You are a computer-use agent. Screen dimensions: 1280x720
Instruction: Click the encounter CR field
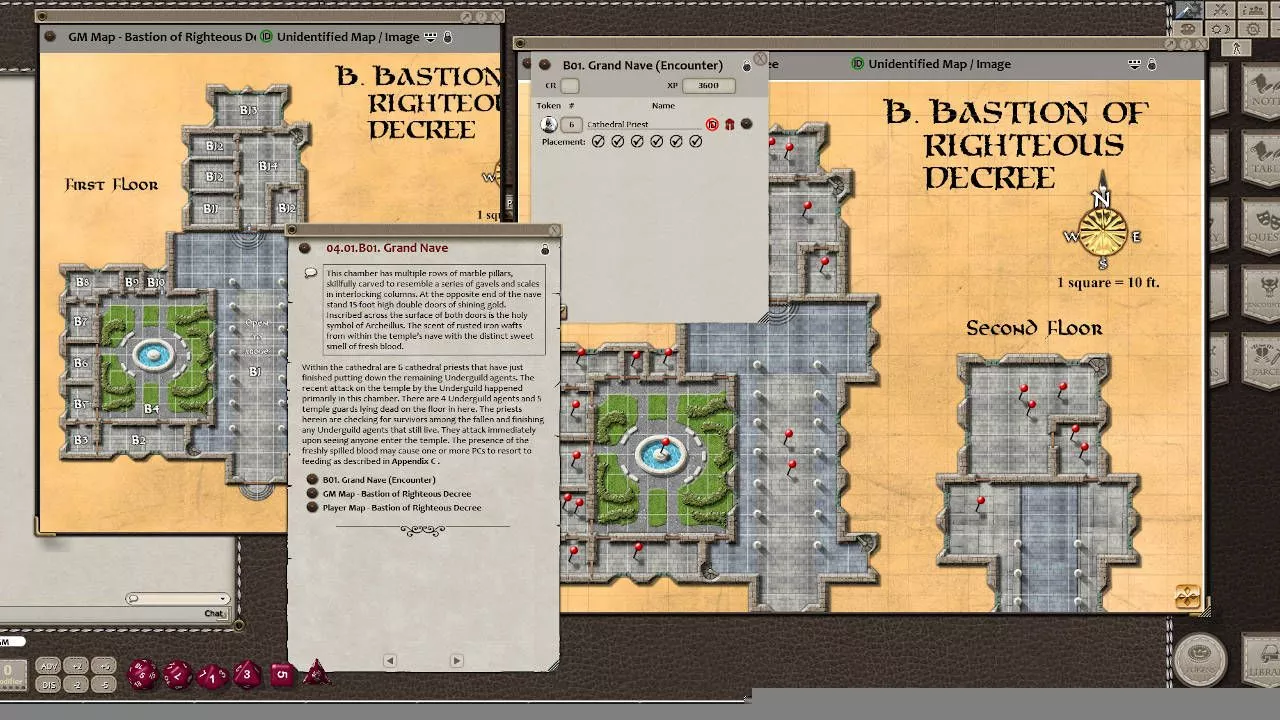(x=569, y=86)
